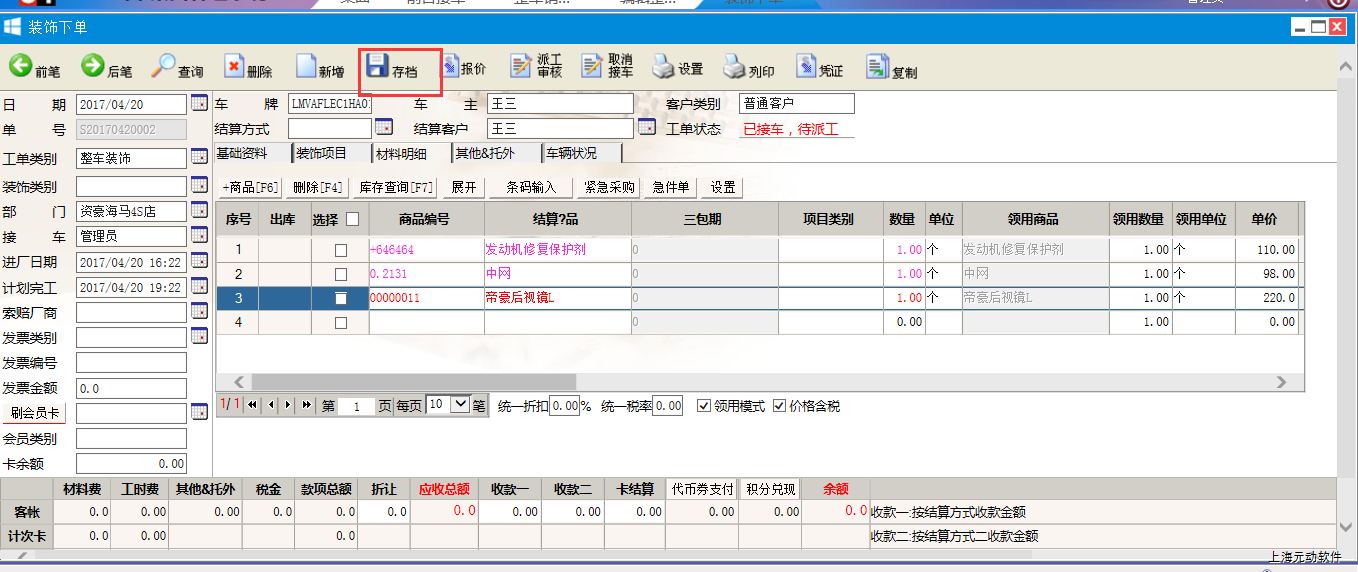Click the 删除 delete toolbar icon
The image size is (1358, 572).
tap(234, 67)
